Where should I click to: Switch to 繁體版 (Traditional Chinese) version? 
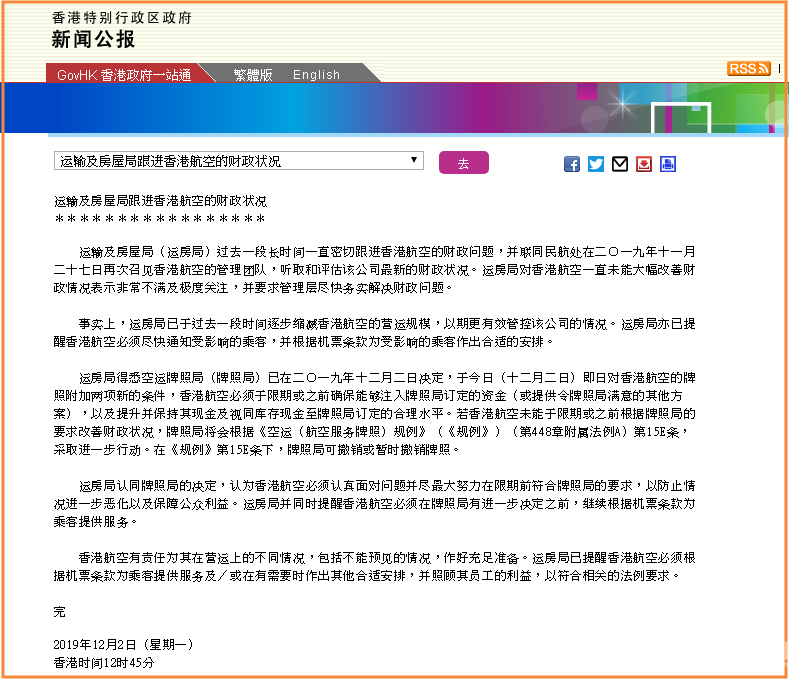pyautogui.click(x=253, y=75)
